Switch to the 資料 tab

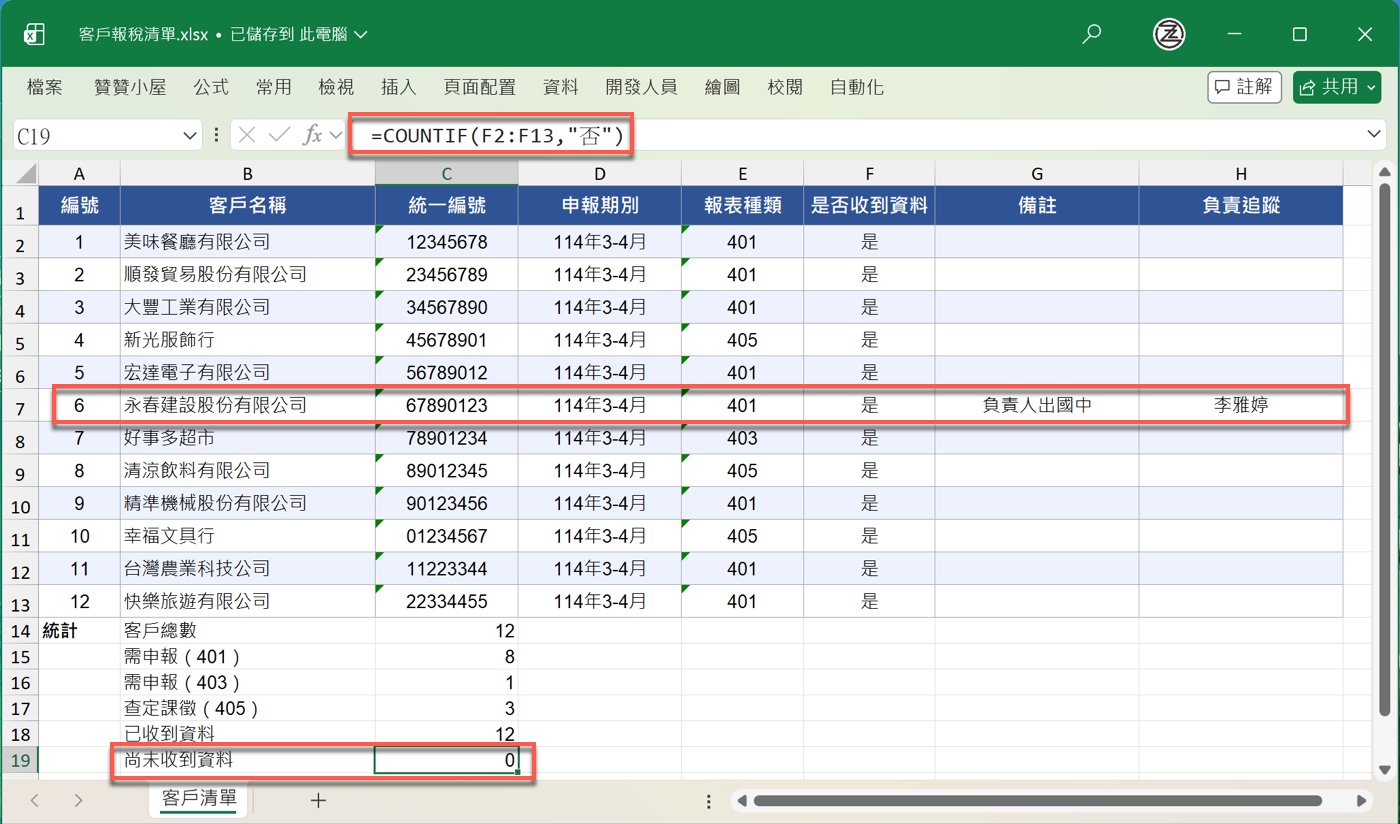[561, 87]
